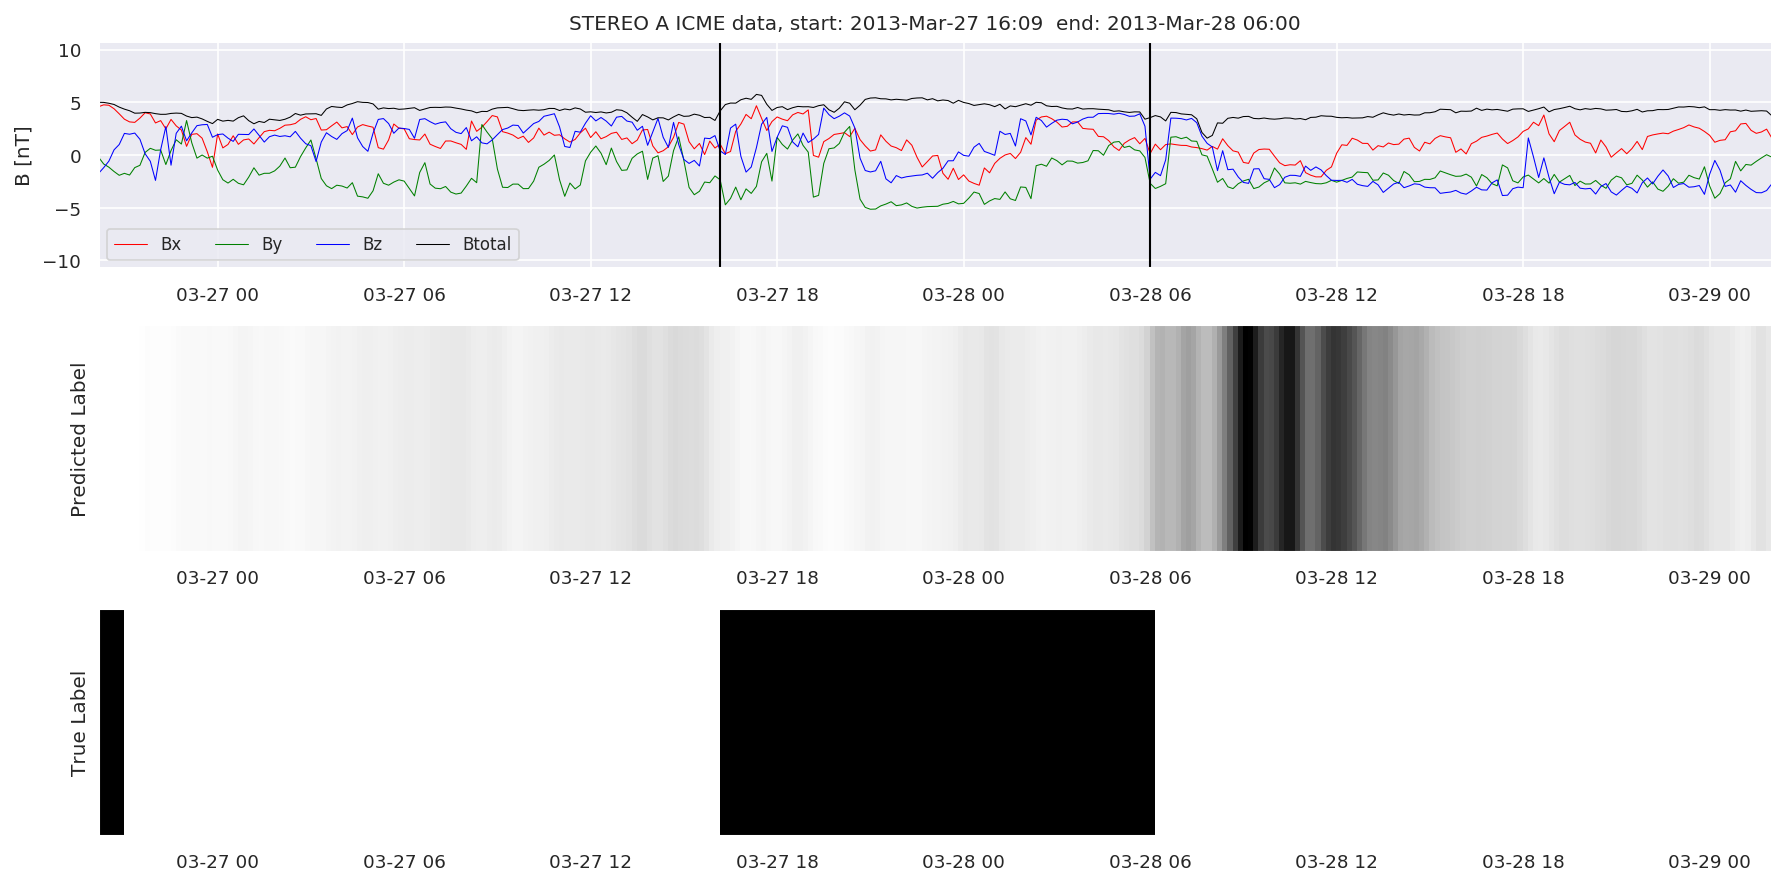Click '03-27 00' tick under the B field plot

coord(217,295)
